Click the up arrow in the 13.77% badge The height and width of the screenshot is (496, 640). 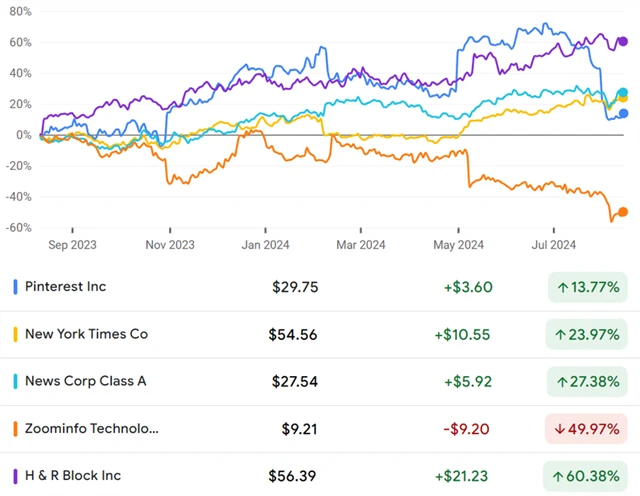(563, 287)
